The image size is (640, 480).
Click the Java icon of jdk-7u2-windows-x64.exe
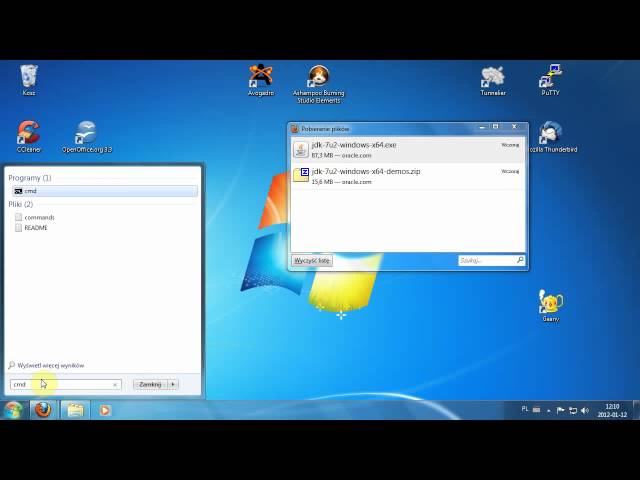[301, 150]
